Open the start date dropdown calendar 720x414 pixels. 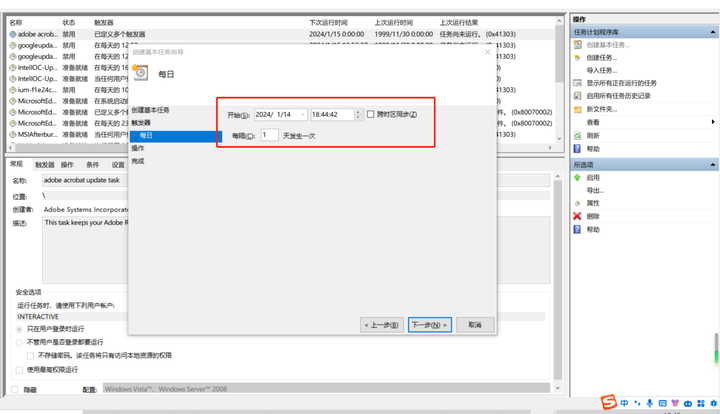[x=302, y=115]
